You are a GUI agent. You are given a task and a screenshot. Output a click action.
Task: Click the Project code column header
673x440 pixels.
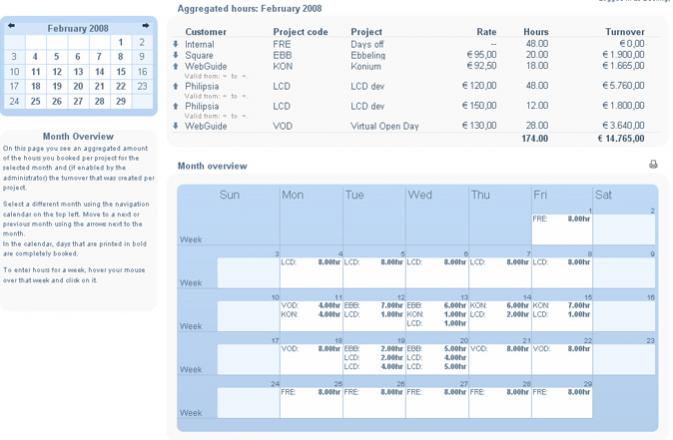point(300,32)
